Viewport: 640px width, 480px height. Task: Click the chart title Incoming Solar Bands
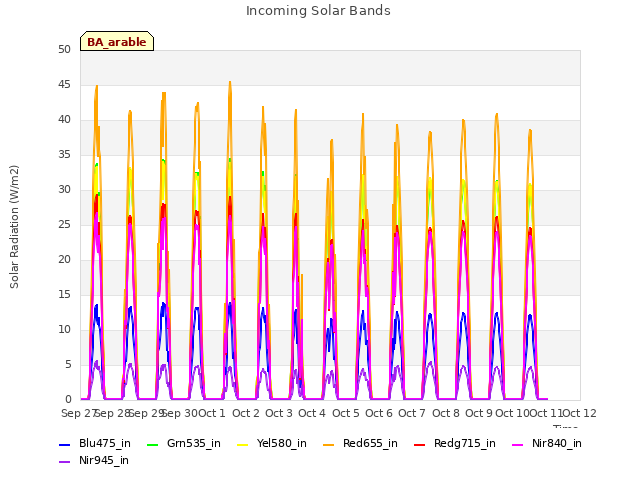pos(318,11)
